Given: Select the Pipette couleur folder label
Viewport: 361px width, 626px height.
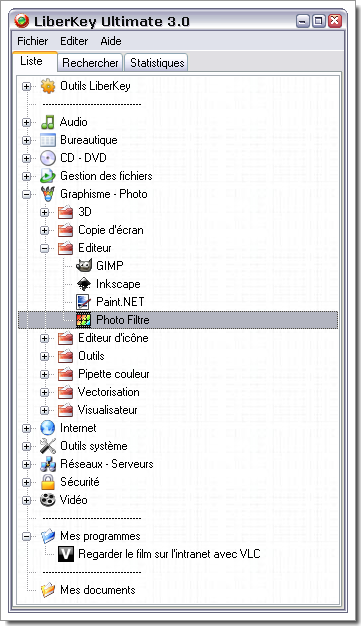Looking at the screenshot, I should pos(113,374).
